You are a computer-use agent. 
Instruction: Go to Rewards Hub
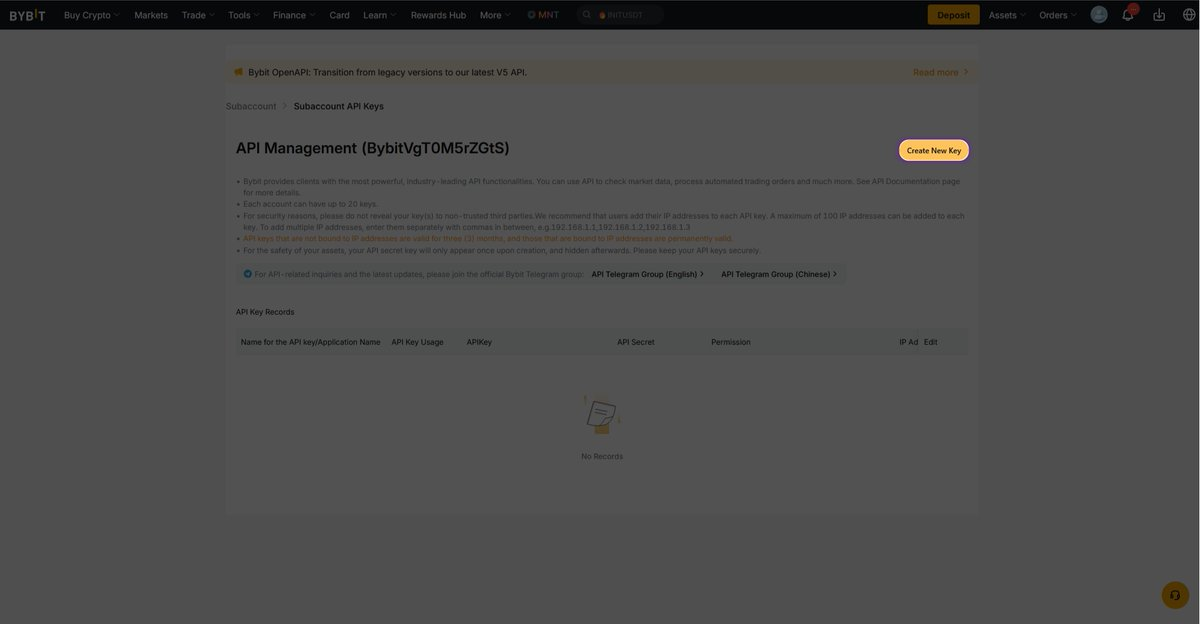click(438, 15)
